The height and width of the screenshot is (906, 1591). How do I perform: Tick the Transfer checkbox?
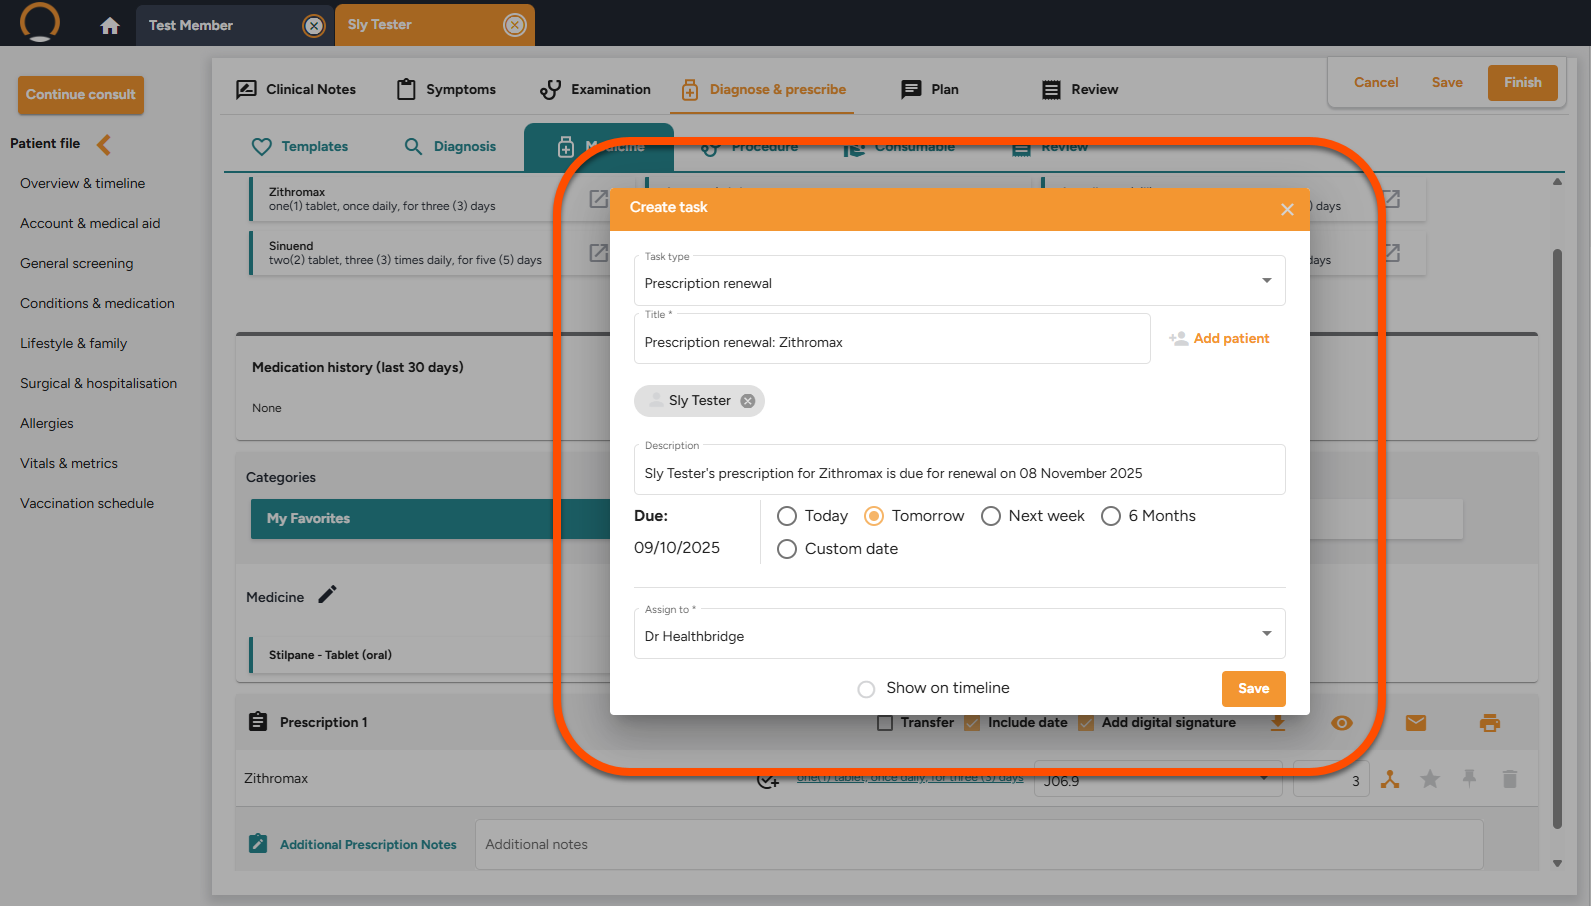pos(885,723)
